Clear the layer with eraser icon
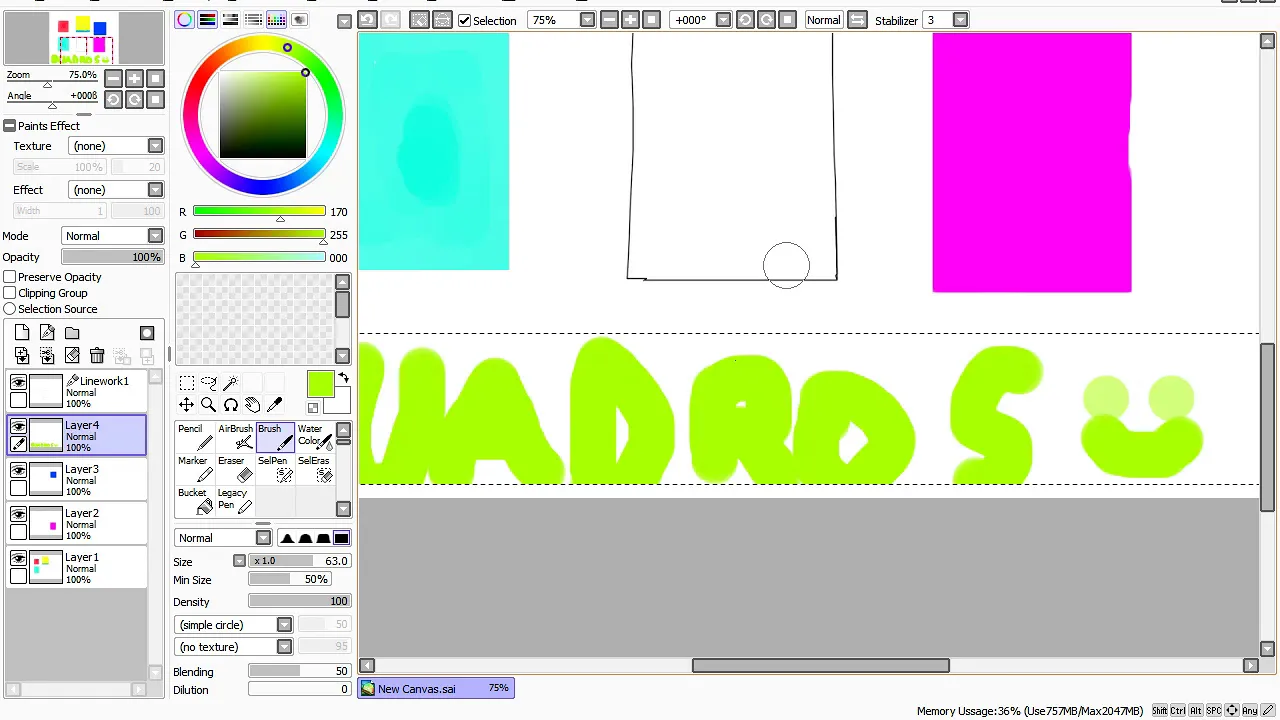The width and height of the screenshot is (1280, 720). 72,355
